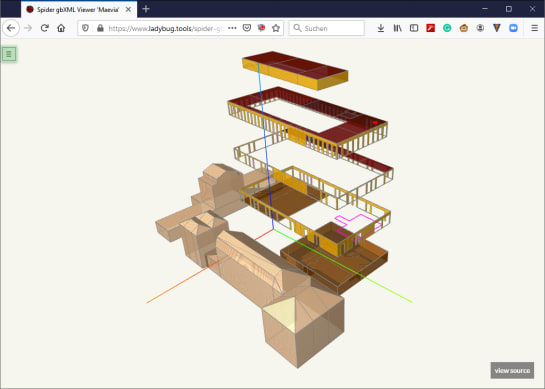Open a new browser tab
This screenshot has width=545, height=389.
pos(146,9)
